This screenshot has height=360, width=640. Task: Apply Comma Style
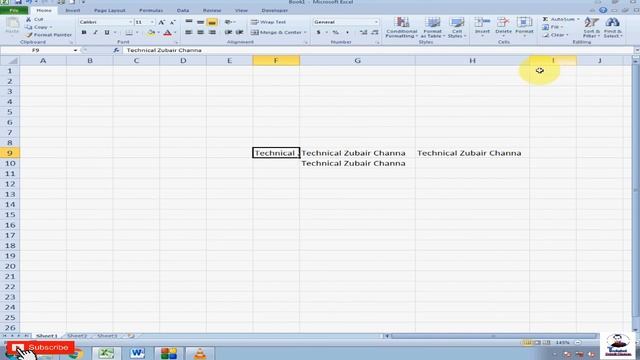(347, 32)
